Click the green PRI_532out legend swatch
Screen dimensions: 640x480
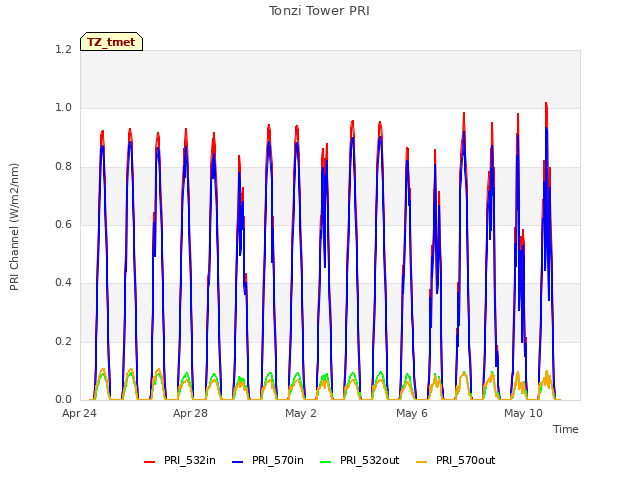point(326,462)
